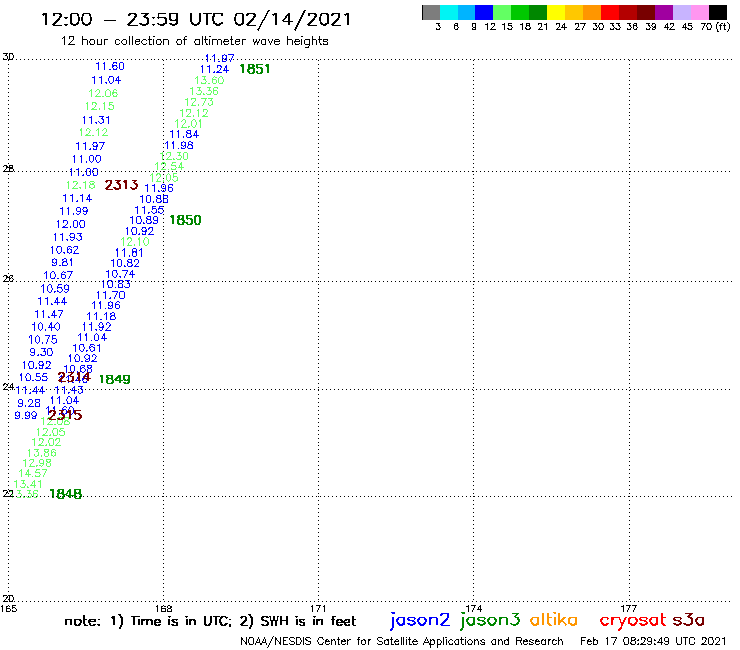Click the green wave height '13.41'

point(28,484)
